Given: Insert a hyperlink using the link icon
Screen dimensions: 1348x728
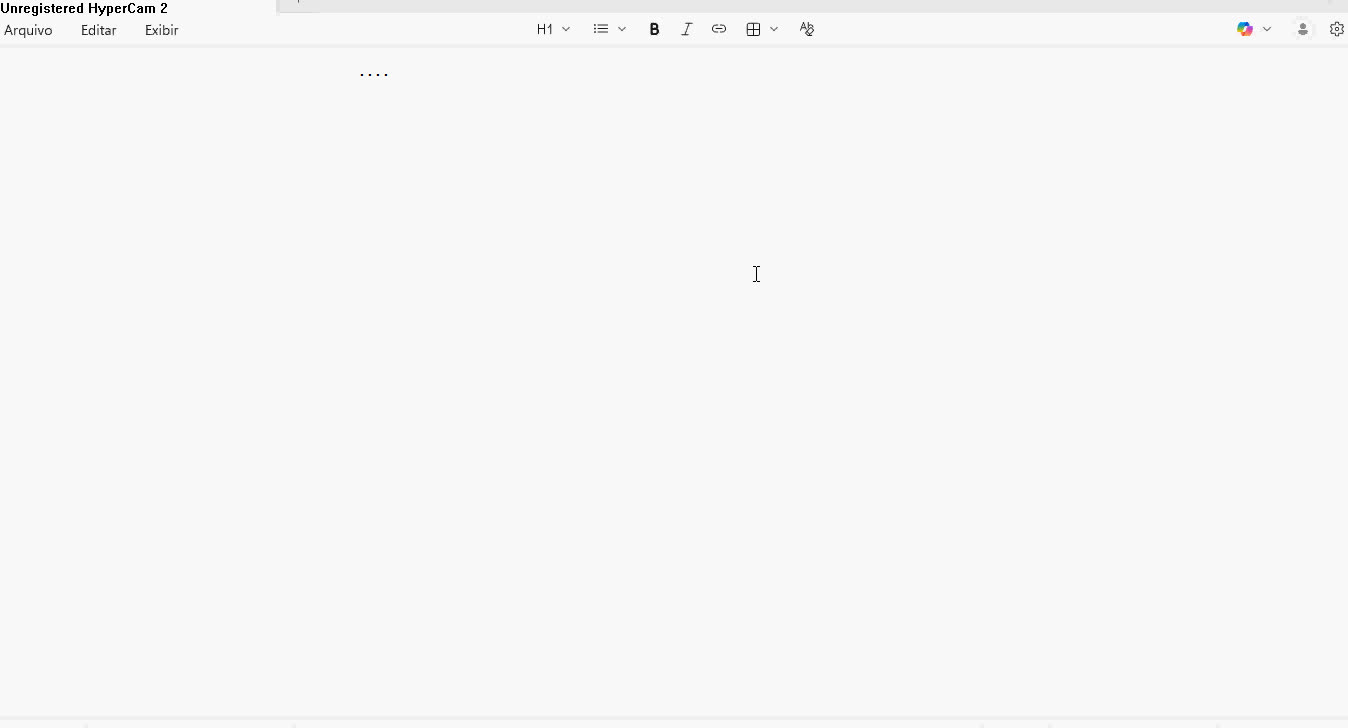Looking at the screenshot, I should (x=718, y=29).
